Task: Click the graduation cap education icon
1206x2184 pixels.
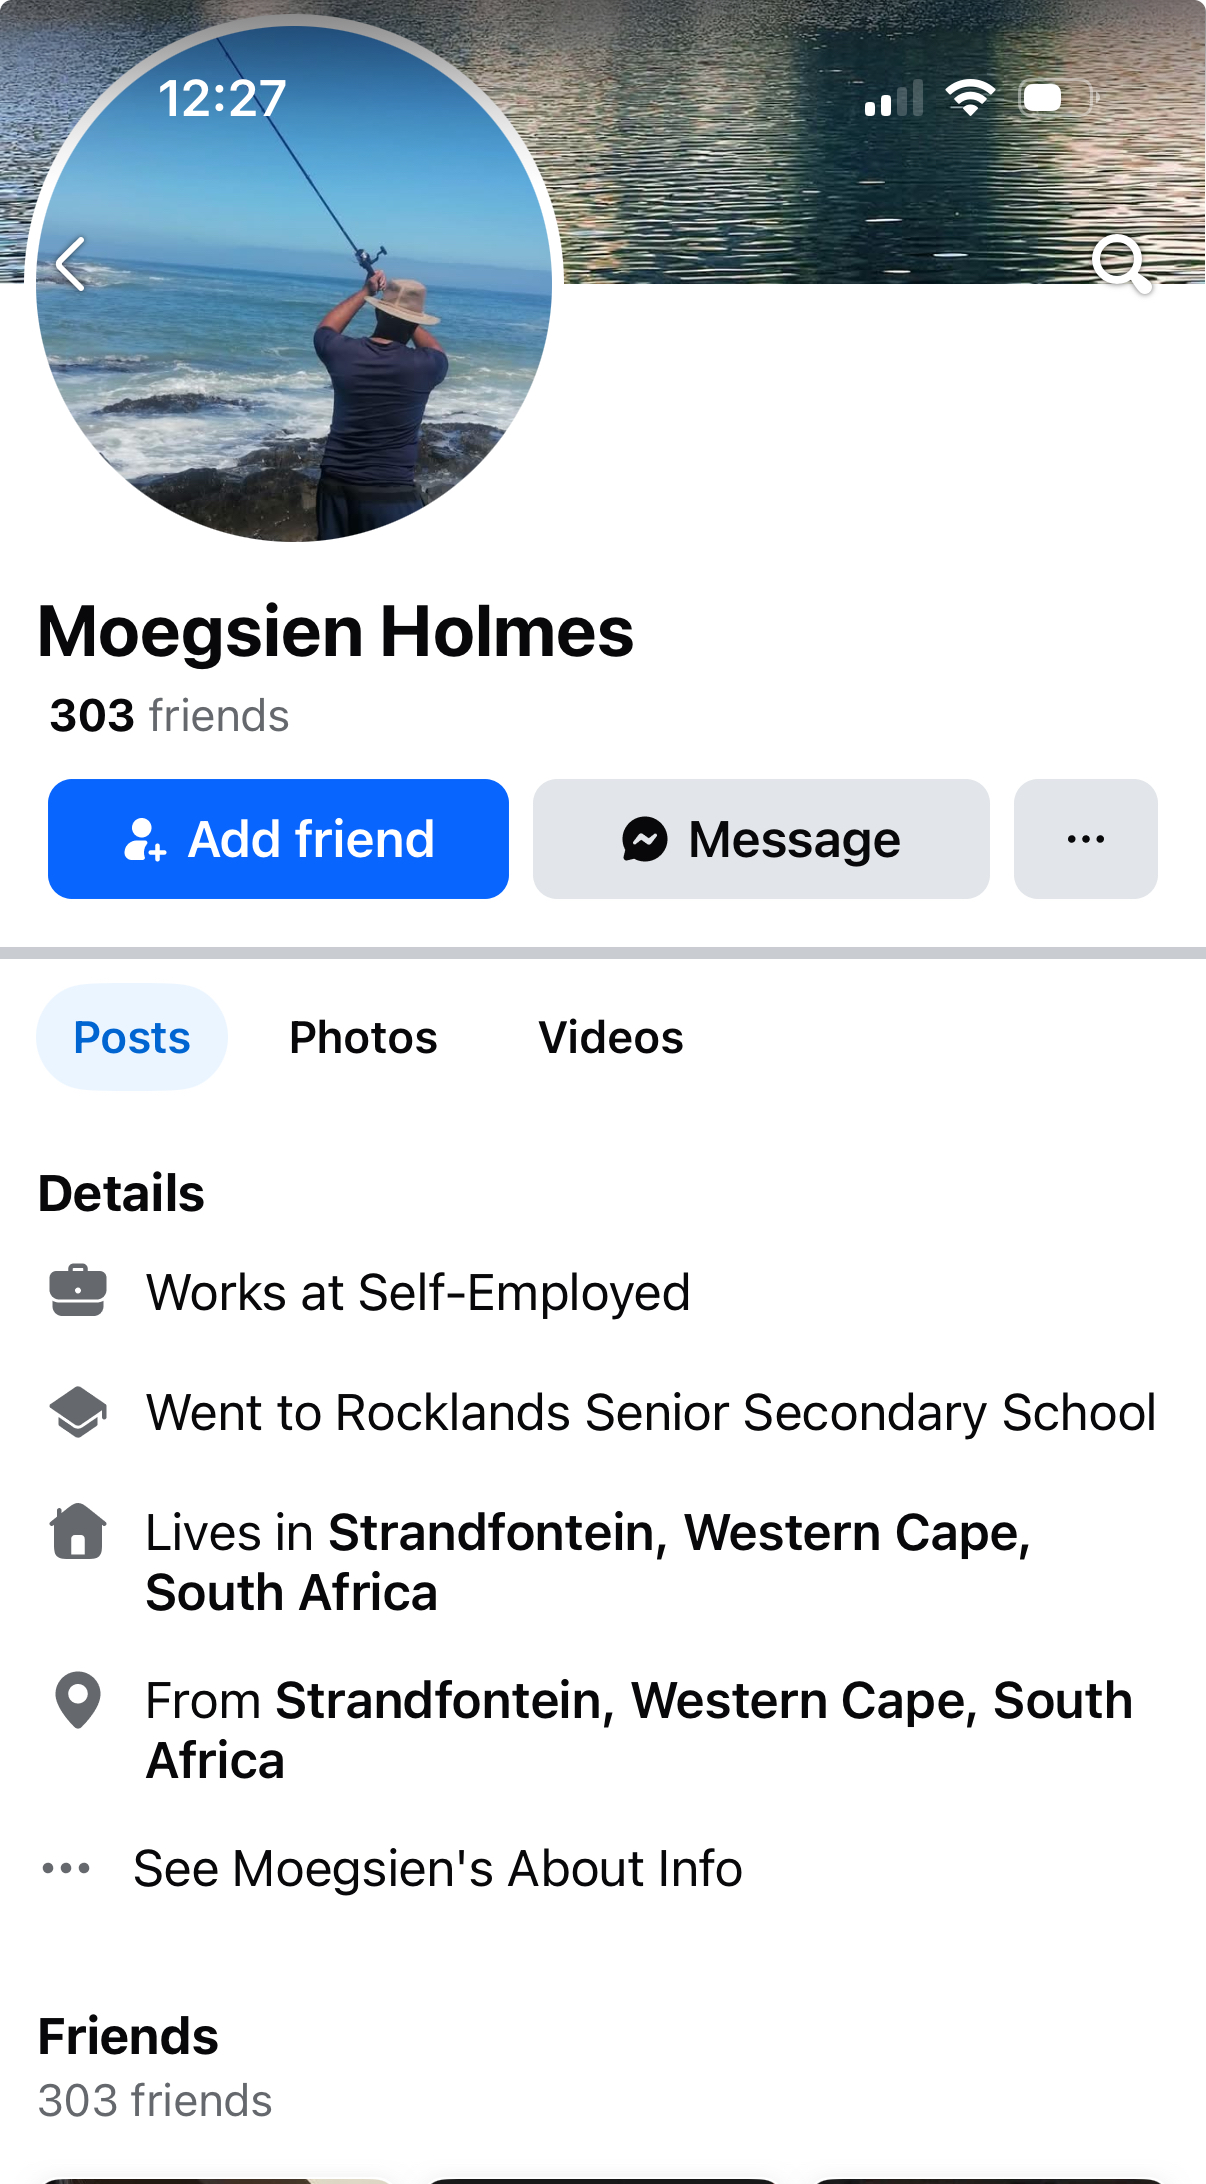Action: (x=78, y=1412)
